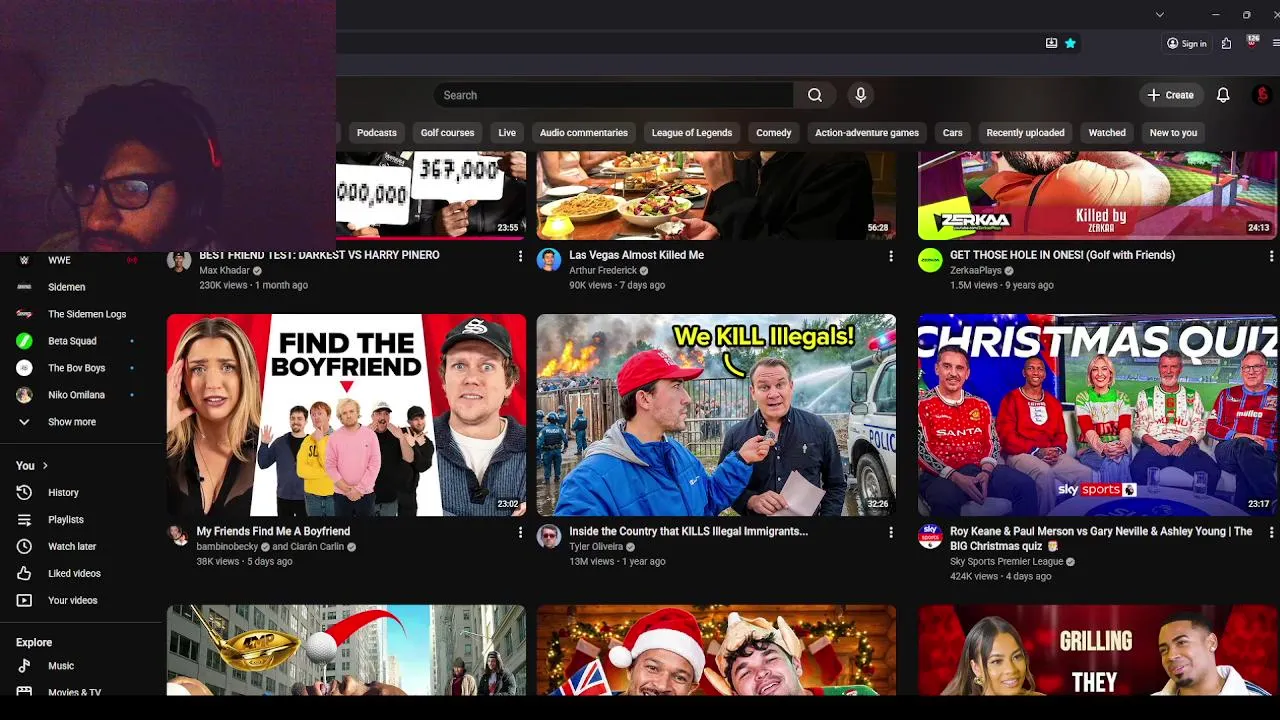Open the GET THOSE HOLE IN ONES title

point(1062,255)
